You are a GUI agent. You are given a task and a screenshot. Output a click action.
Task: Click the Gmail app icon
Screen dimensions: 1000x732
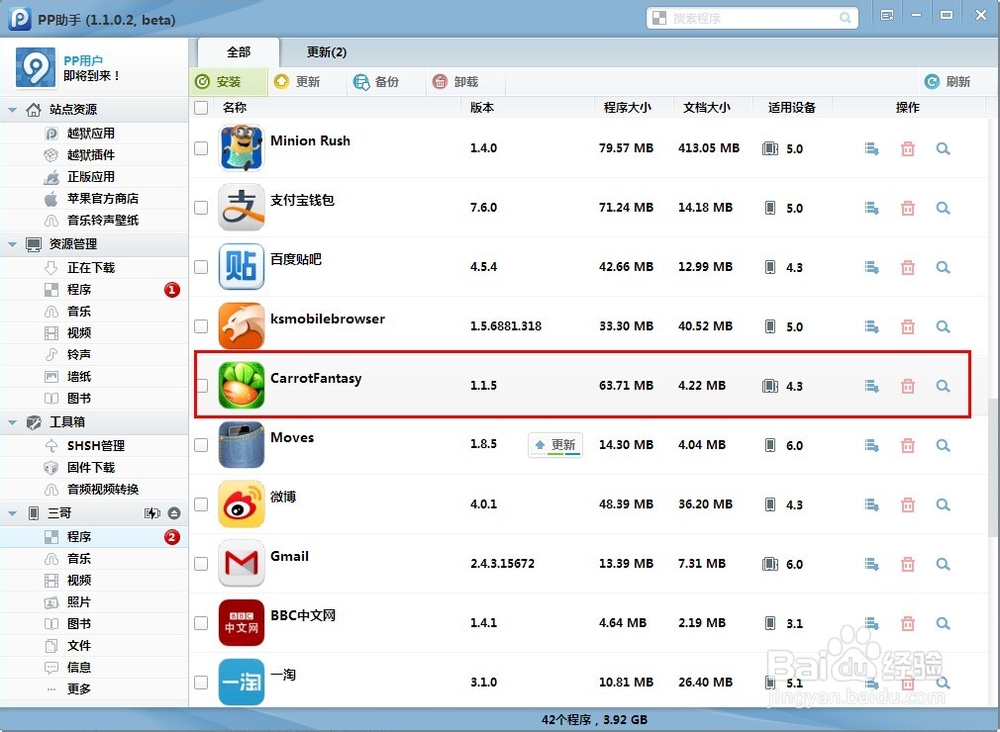tap(241, 563)
